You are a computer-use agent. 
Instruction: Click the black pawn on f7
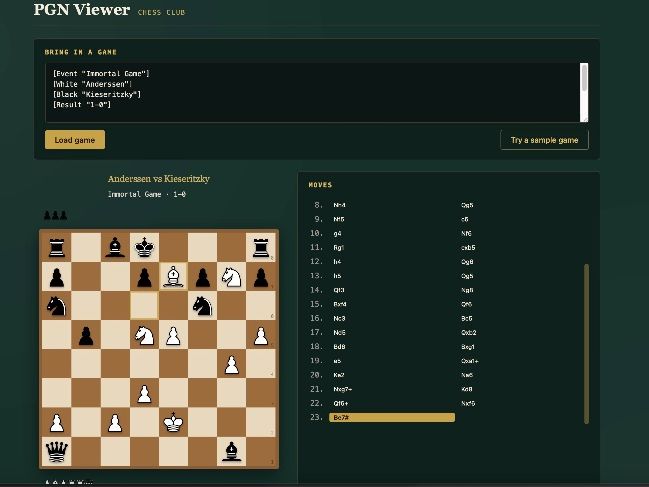click(x=202, y=276)
